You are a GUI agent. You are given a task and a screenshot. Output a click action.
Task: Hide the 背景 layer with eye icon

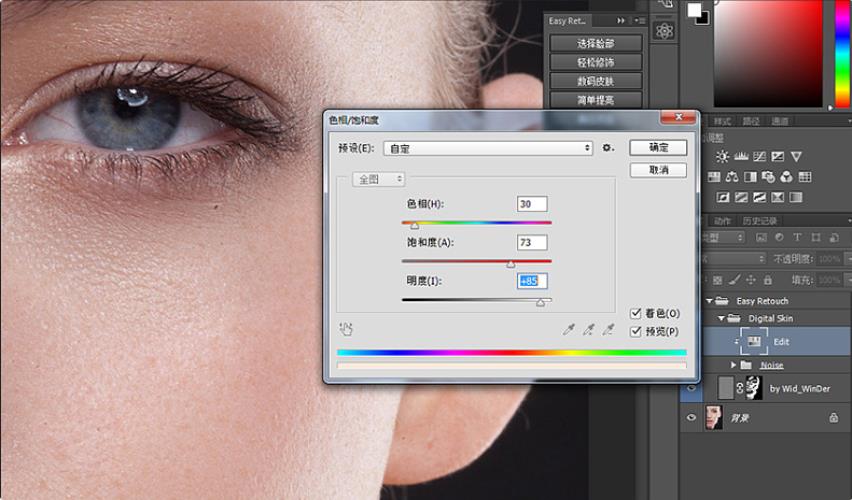[691, 418]
